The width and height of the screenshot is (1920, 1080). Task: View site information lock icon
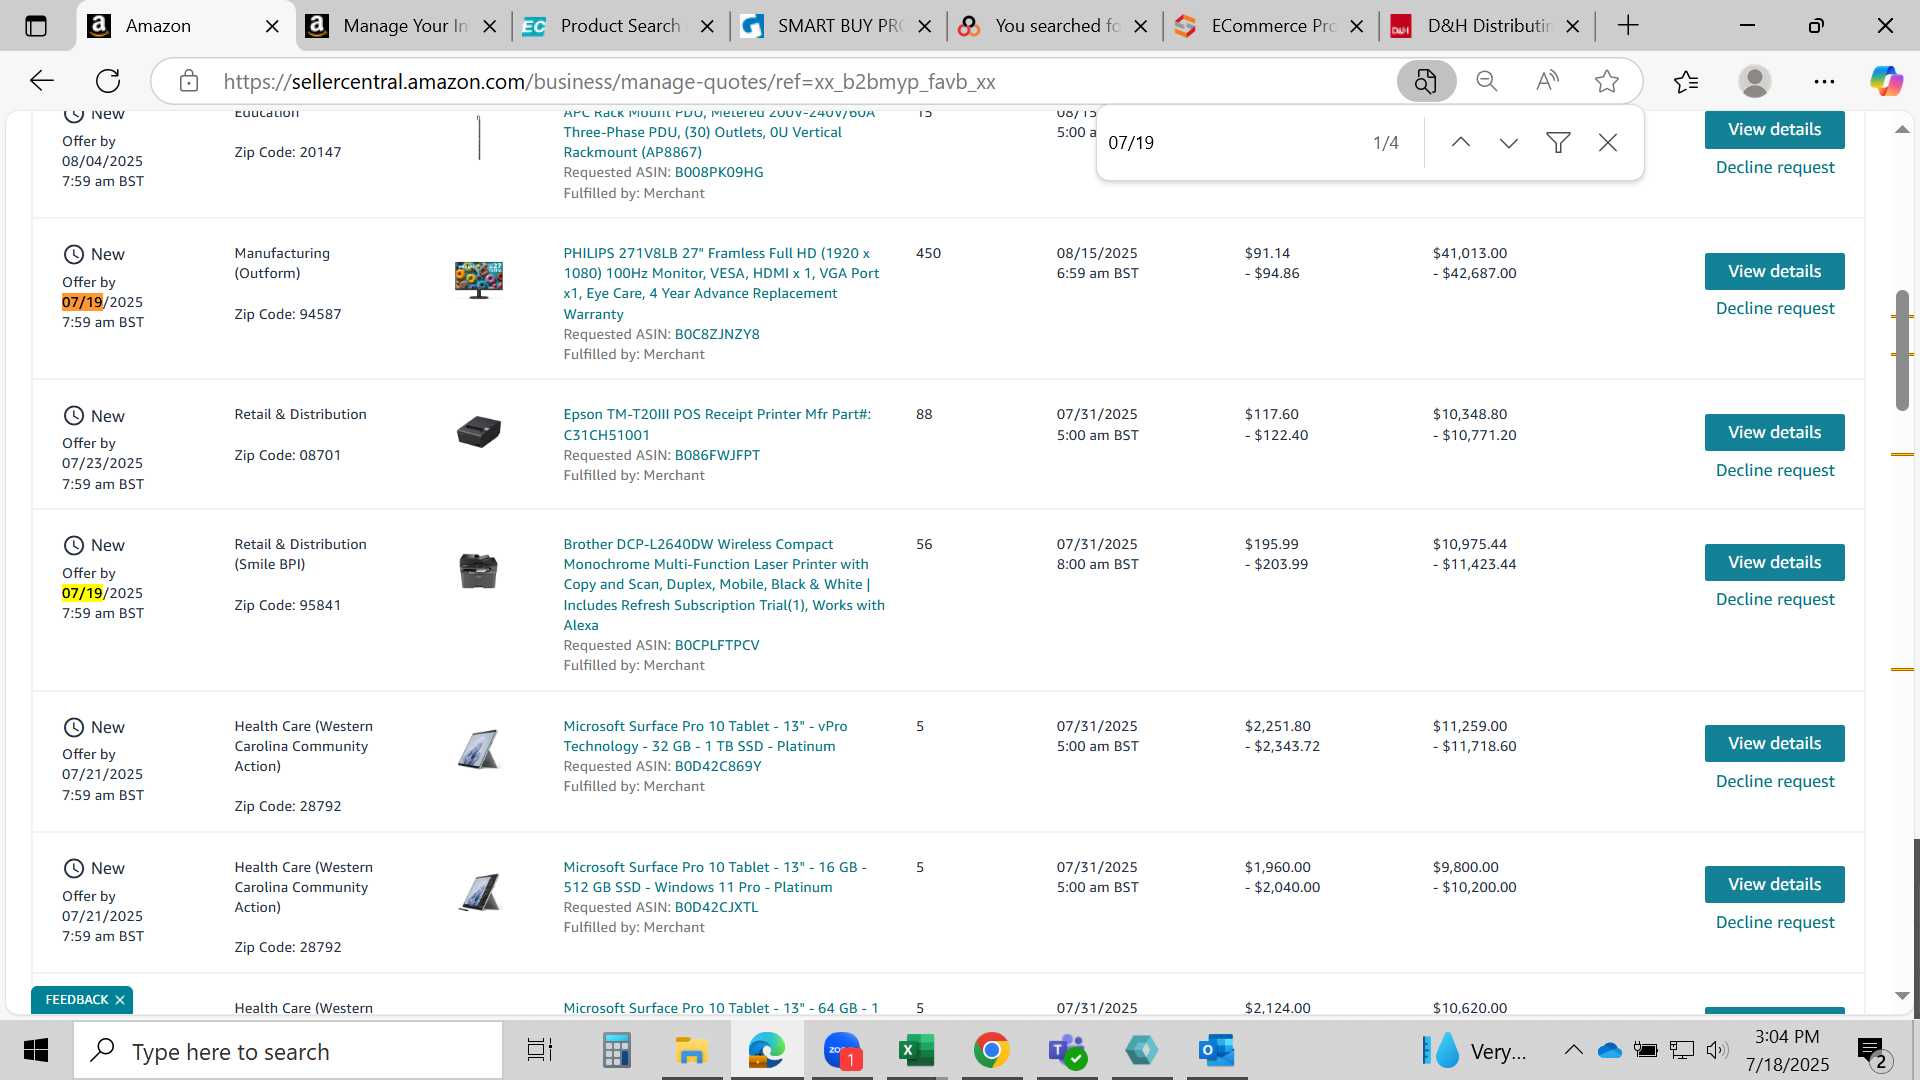[x=189, y=81]
